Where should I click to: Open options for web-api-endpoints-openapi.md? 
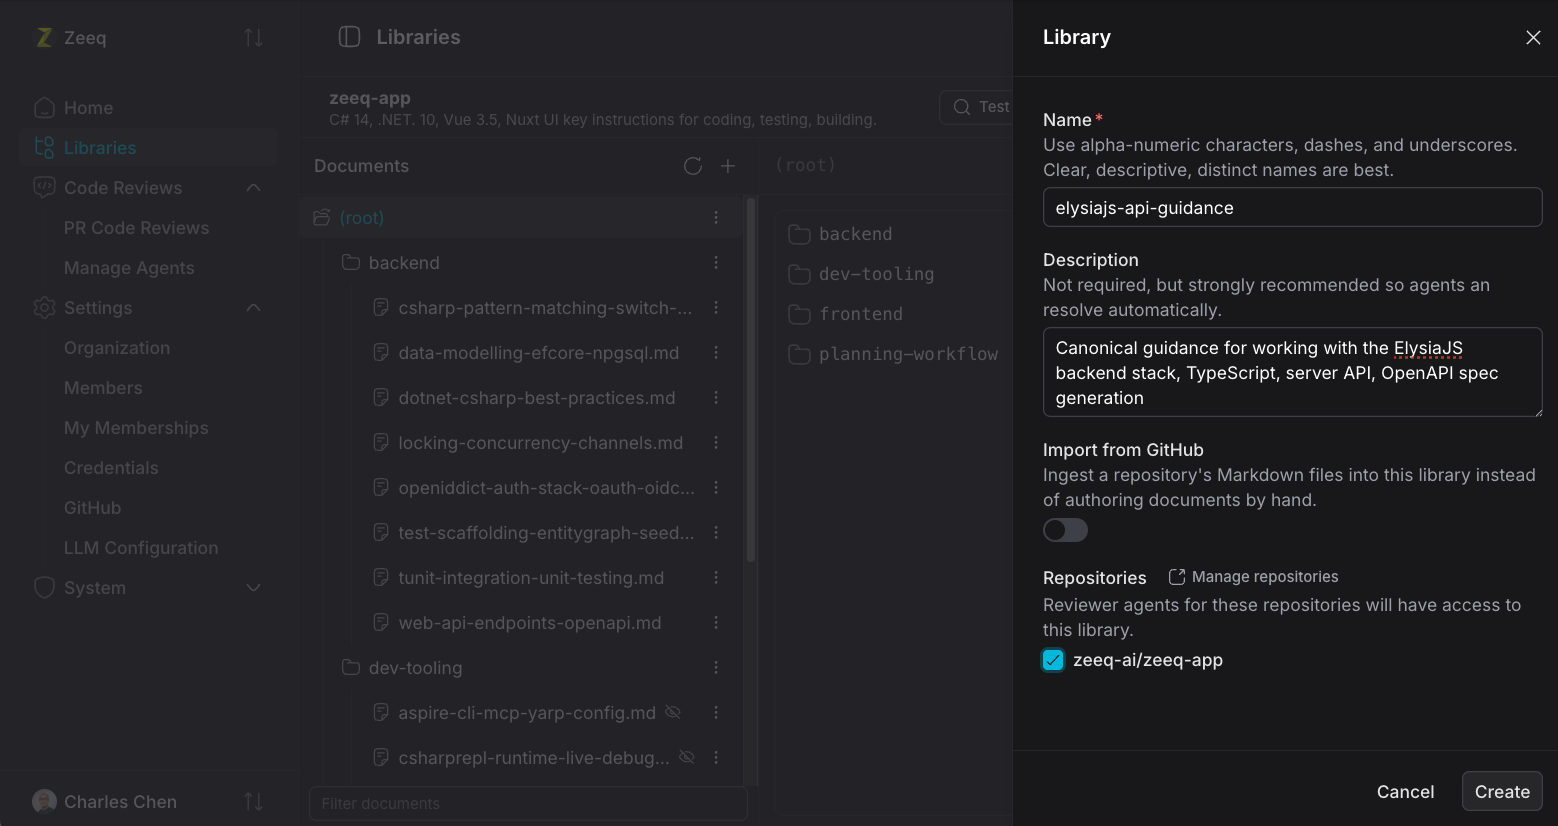click(716, 623)
